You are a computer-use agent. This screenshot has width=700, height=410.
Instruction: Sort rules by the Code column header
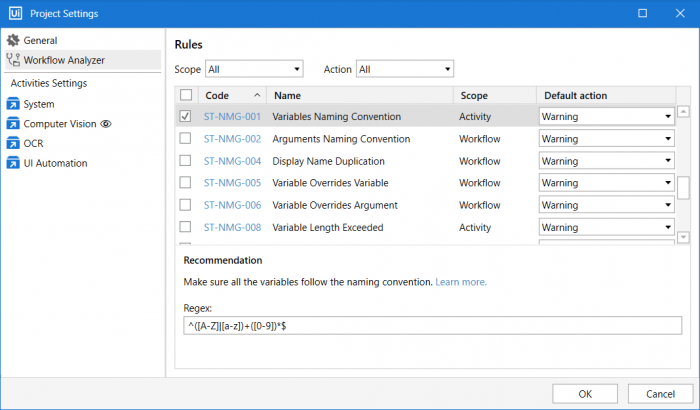pos(218,96)
